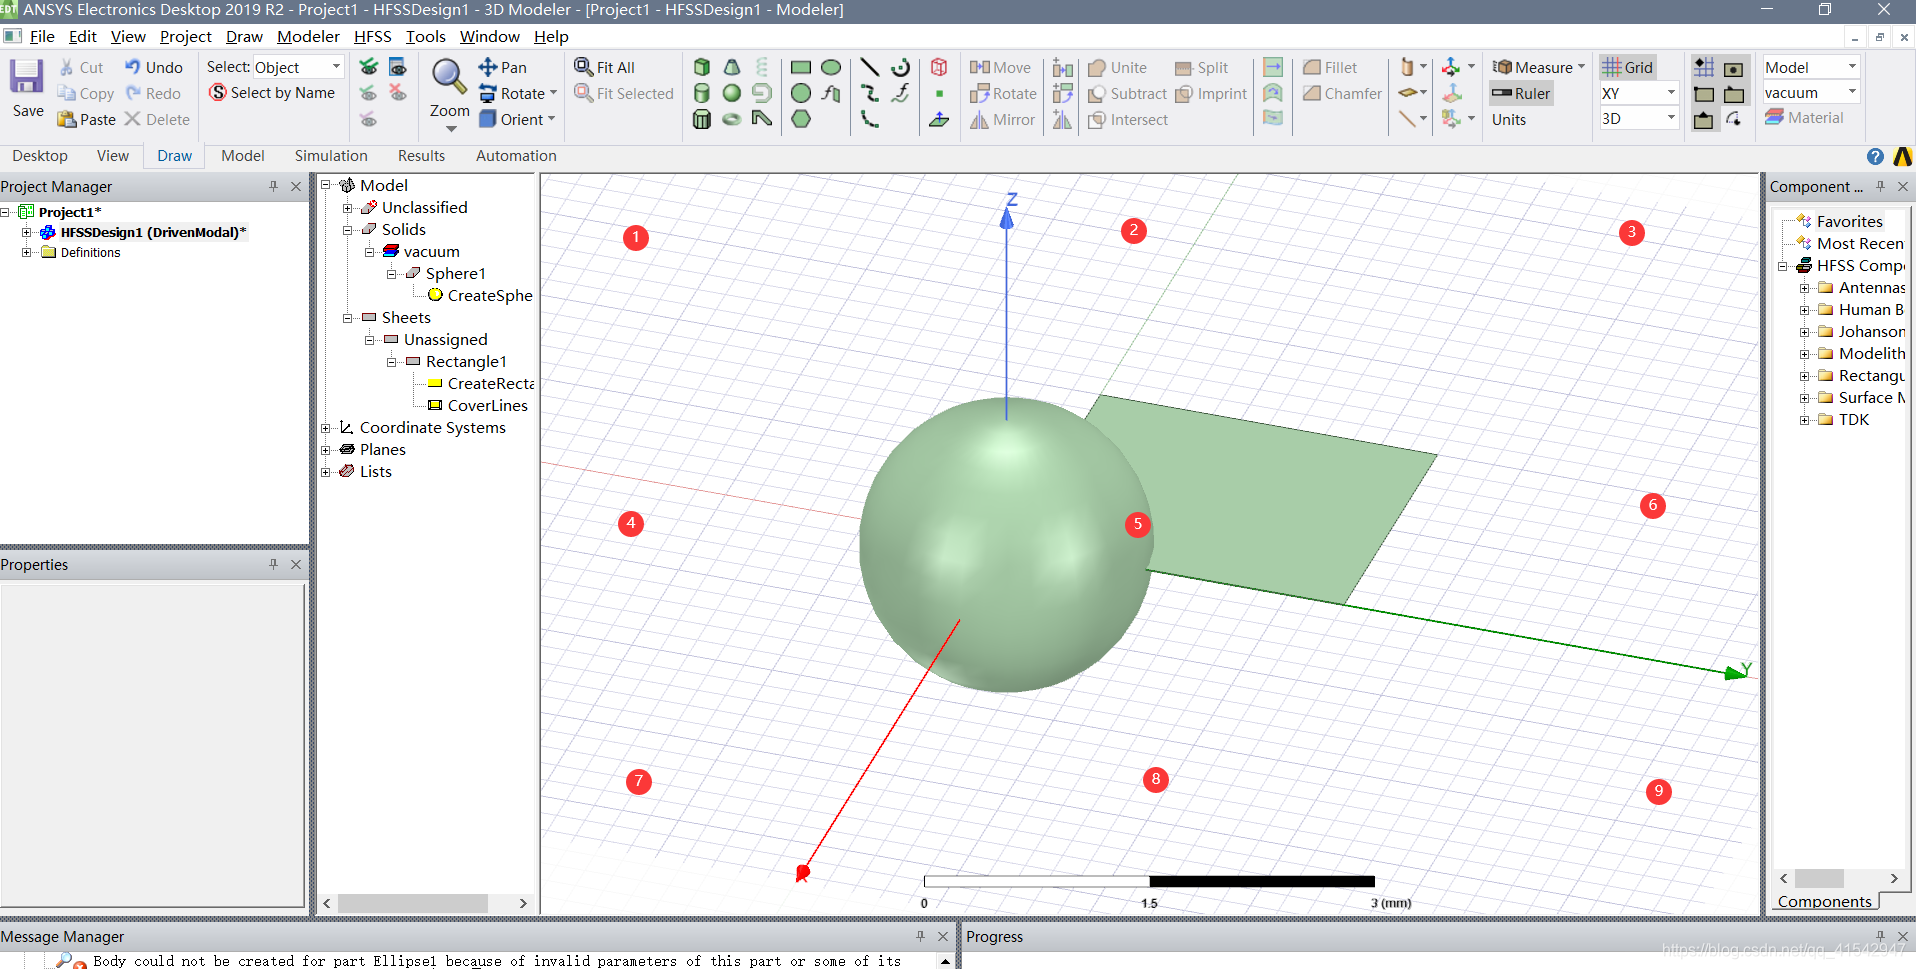Select the Draw spline tool

pos(870,93)
